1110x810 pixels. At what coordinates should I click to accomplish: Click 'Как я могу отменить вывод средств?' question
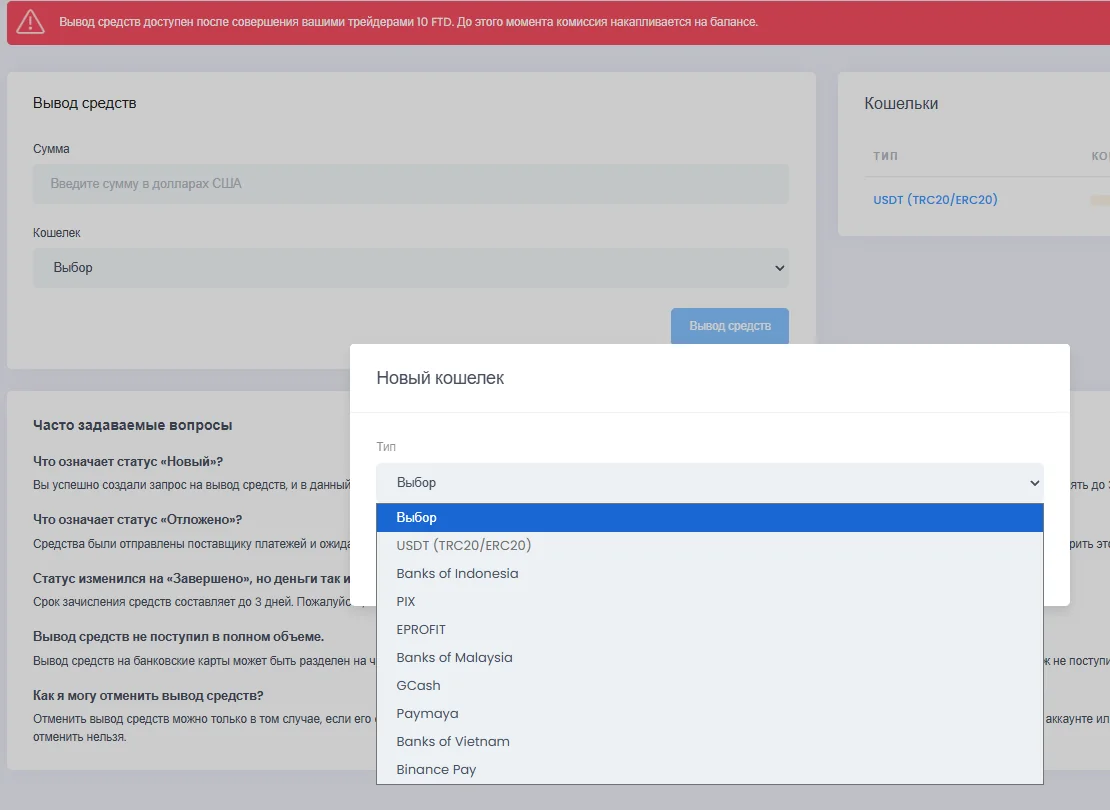(148, 695)
